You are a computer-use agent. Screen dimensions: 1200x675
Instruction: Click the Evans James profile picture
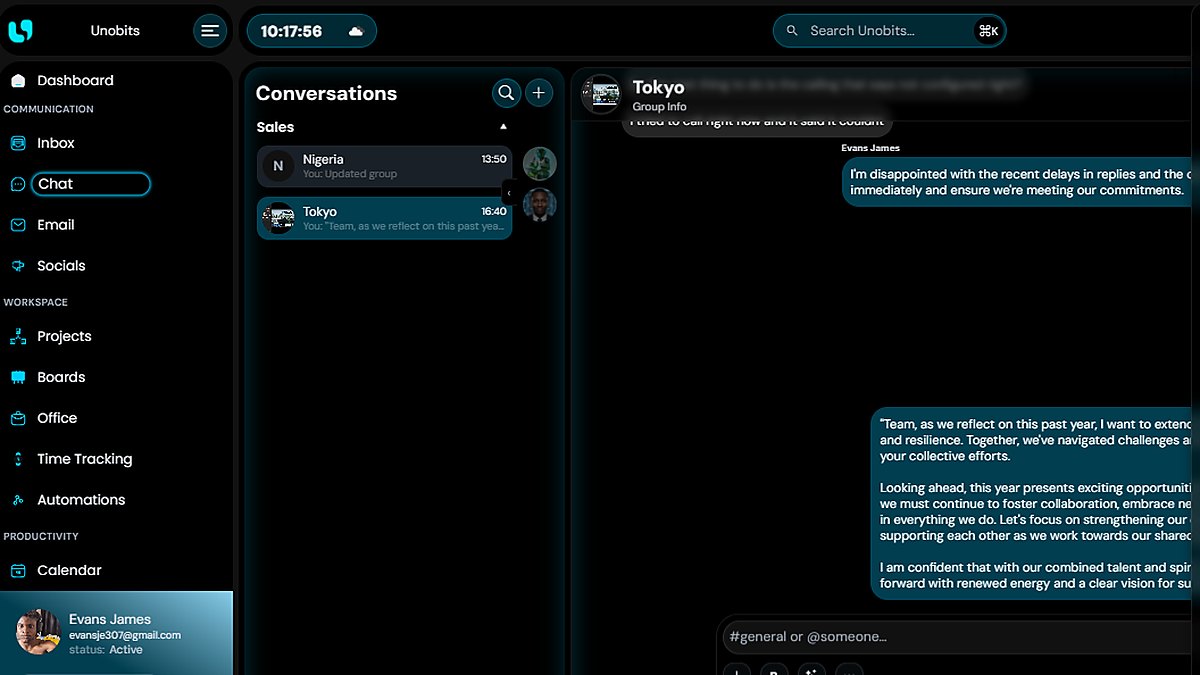39,632
